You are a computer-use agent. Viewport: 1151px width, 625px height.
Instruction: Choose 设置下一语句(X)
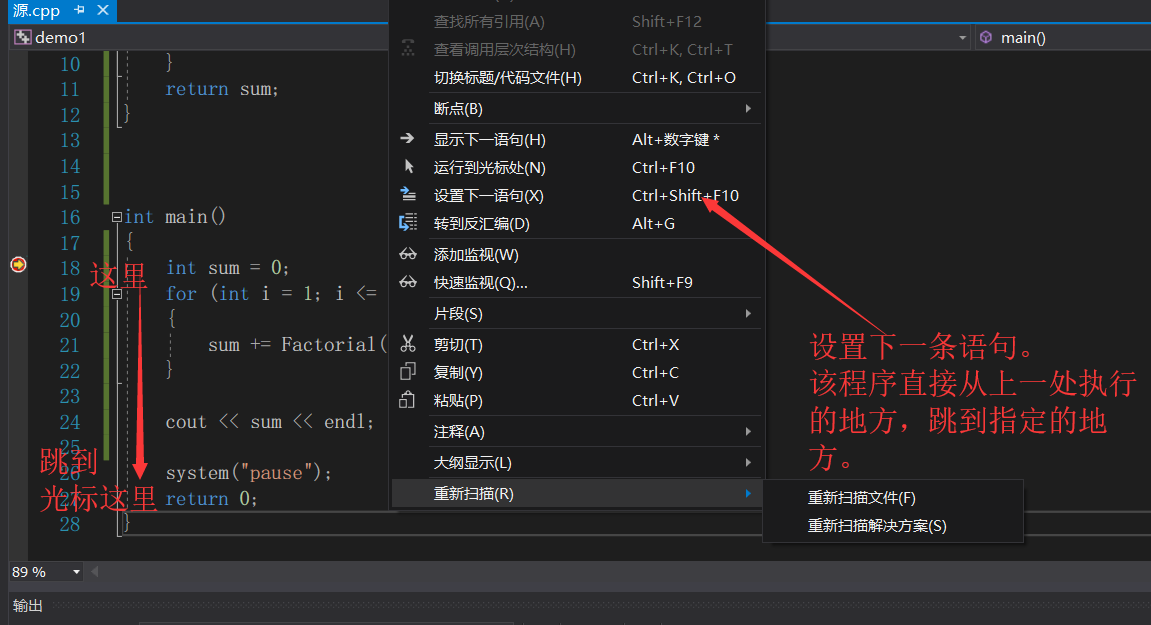tap(576, 195)
